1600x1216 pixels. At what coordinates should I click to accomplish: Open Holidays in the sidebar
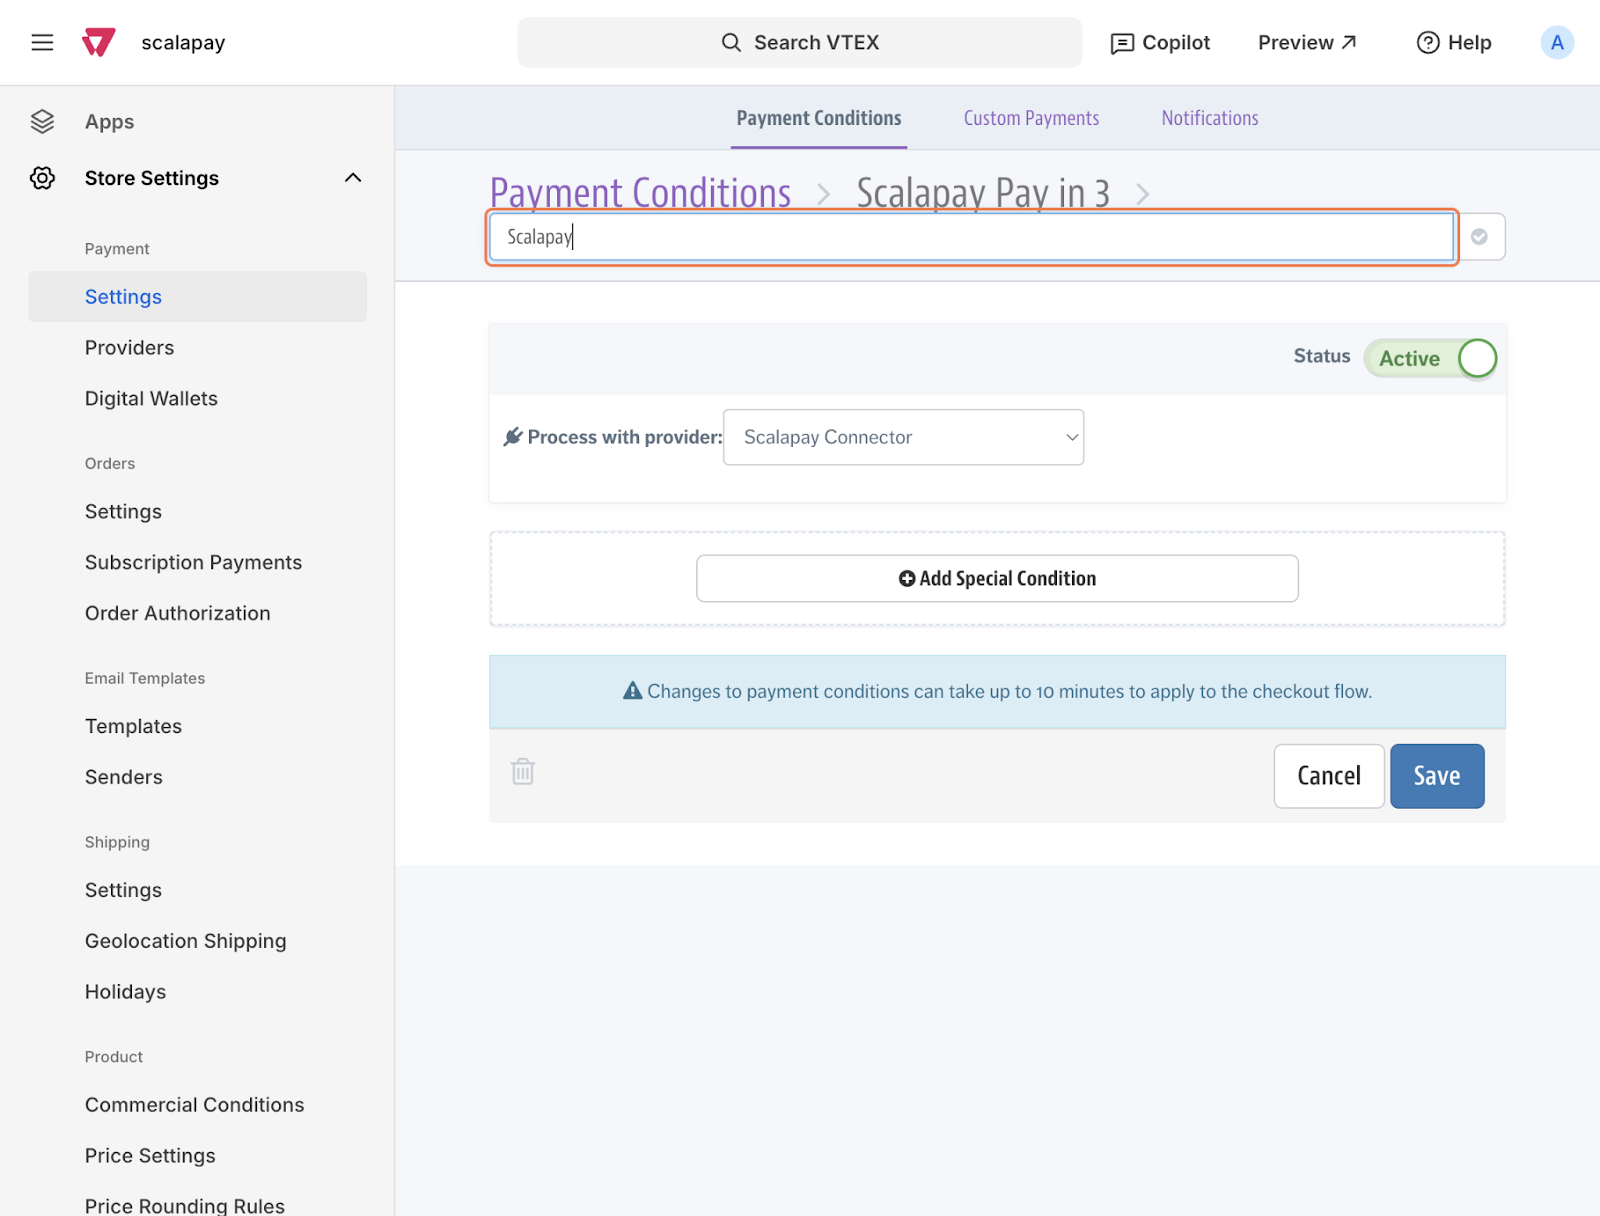pyautogui.click(x=125, y=992)
